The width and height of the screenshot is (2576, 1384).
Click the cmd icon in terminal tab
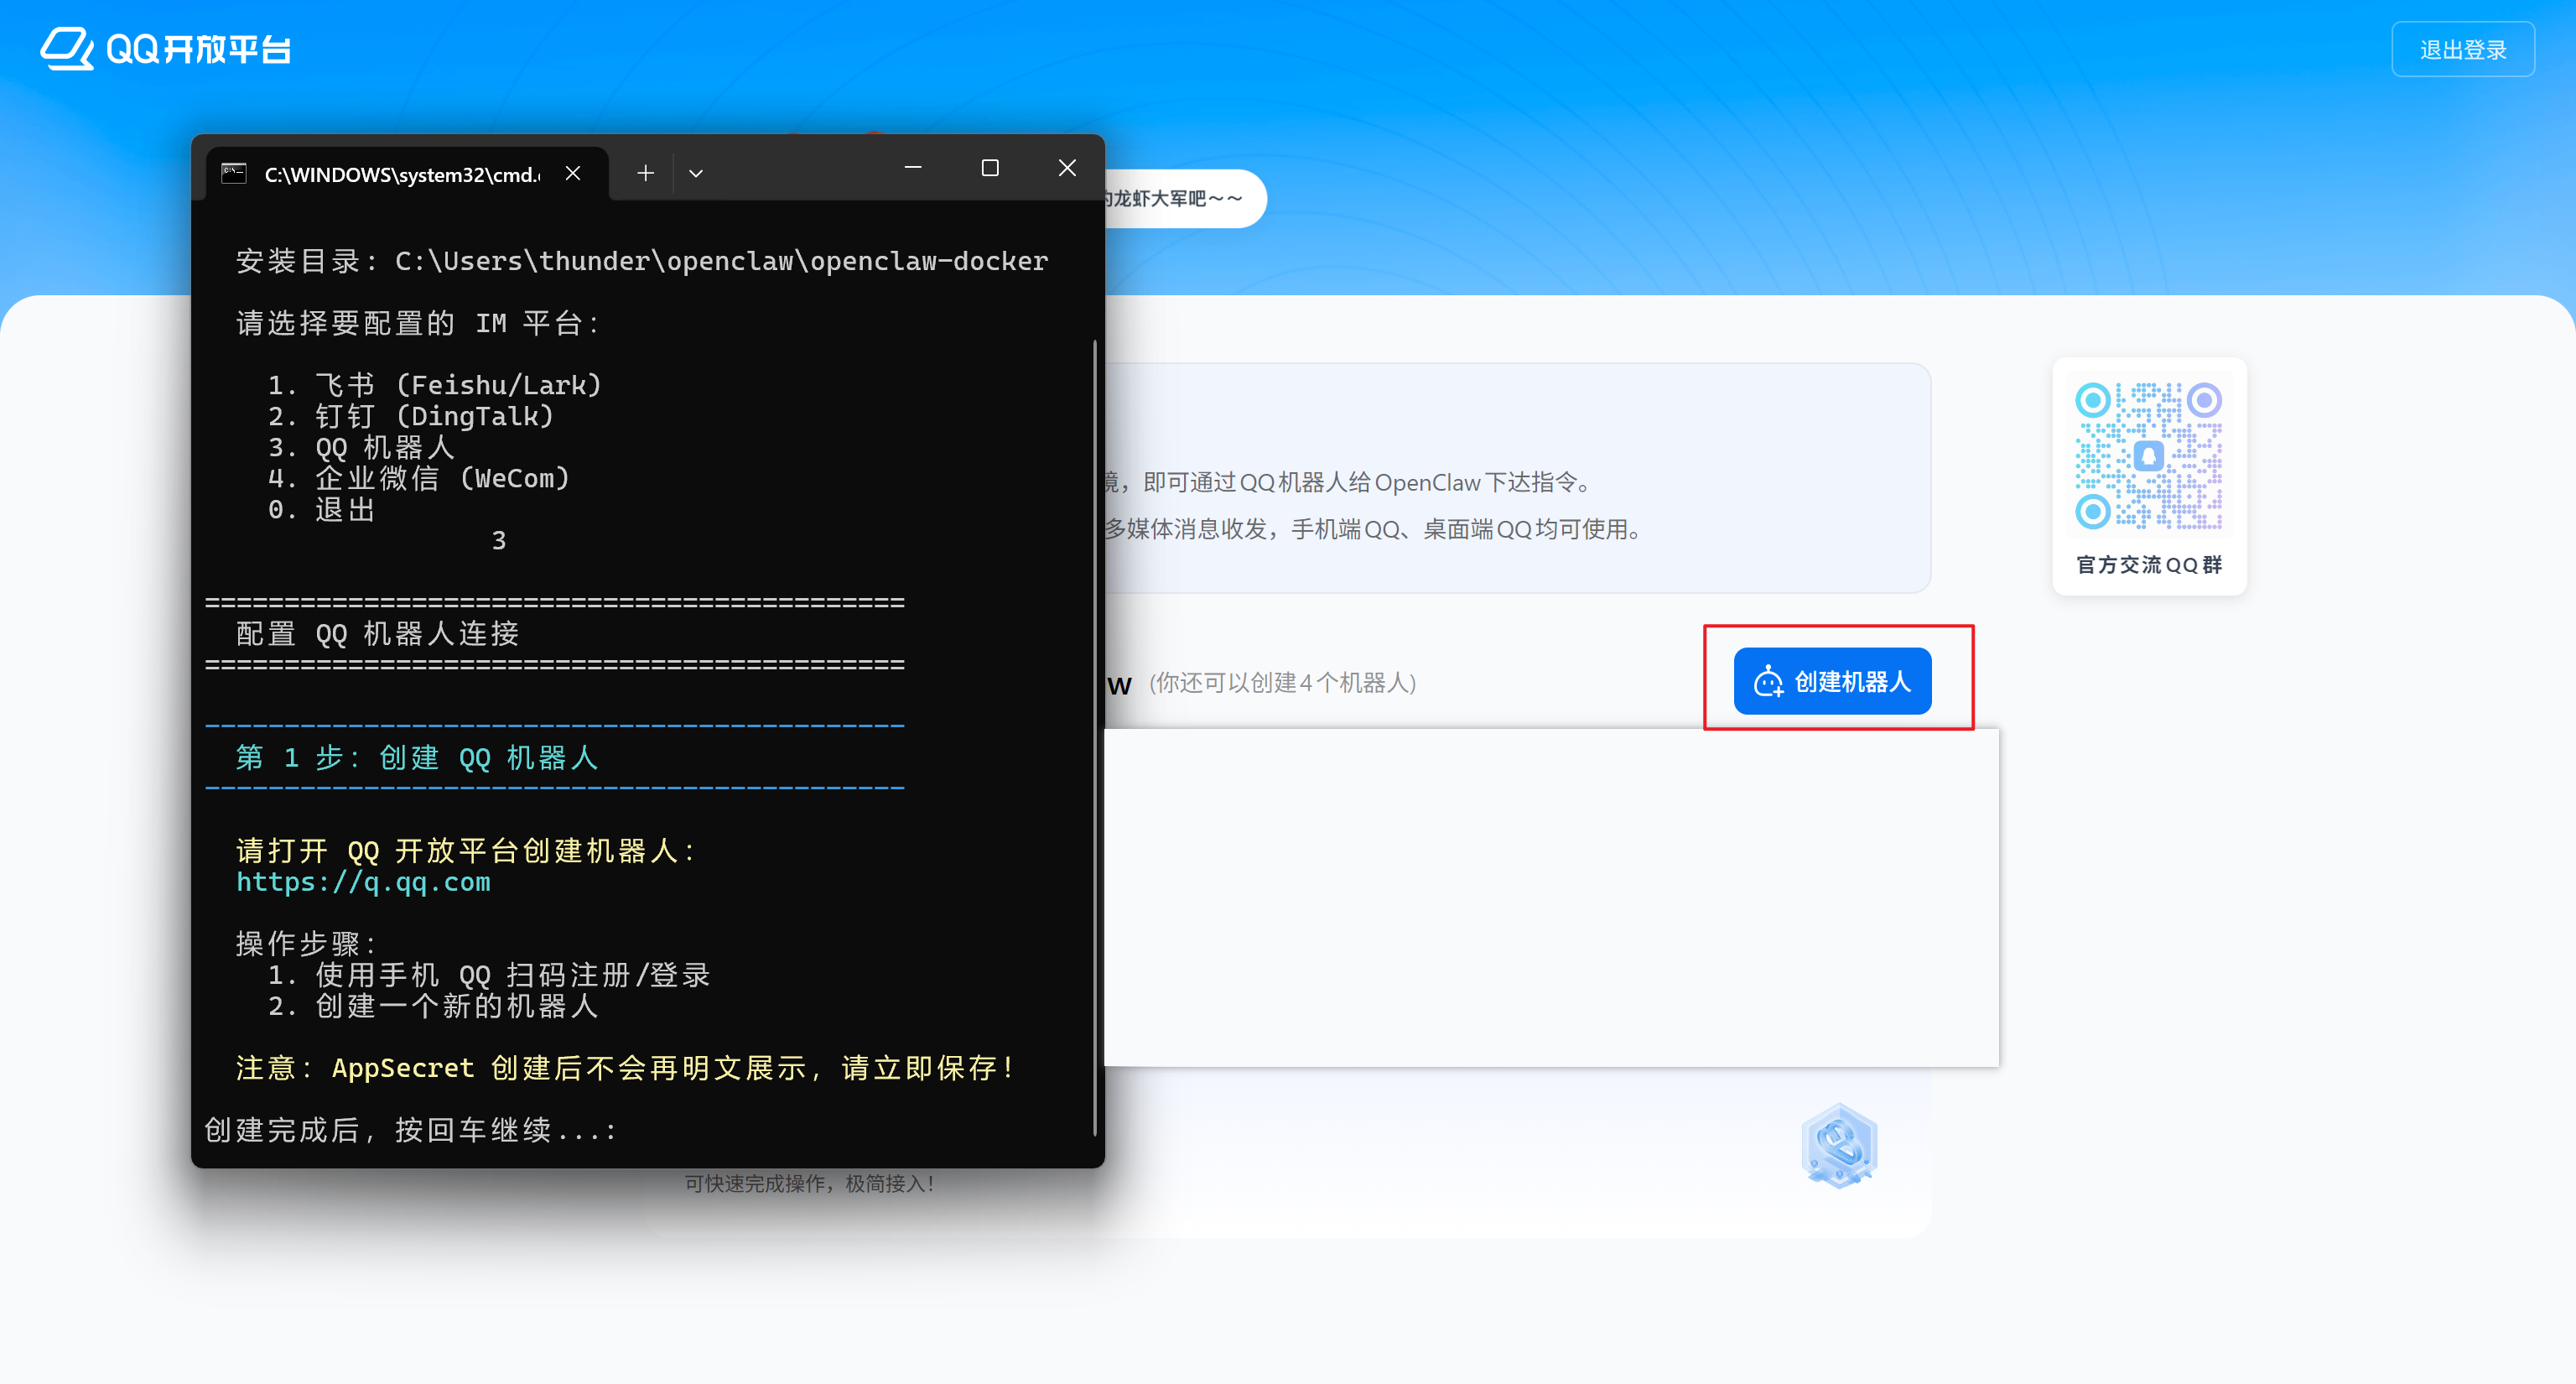pyautogui.click(x=234, y=173)
